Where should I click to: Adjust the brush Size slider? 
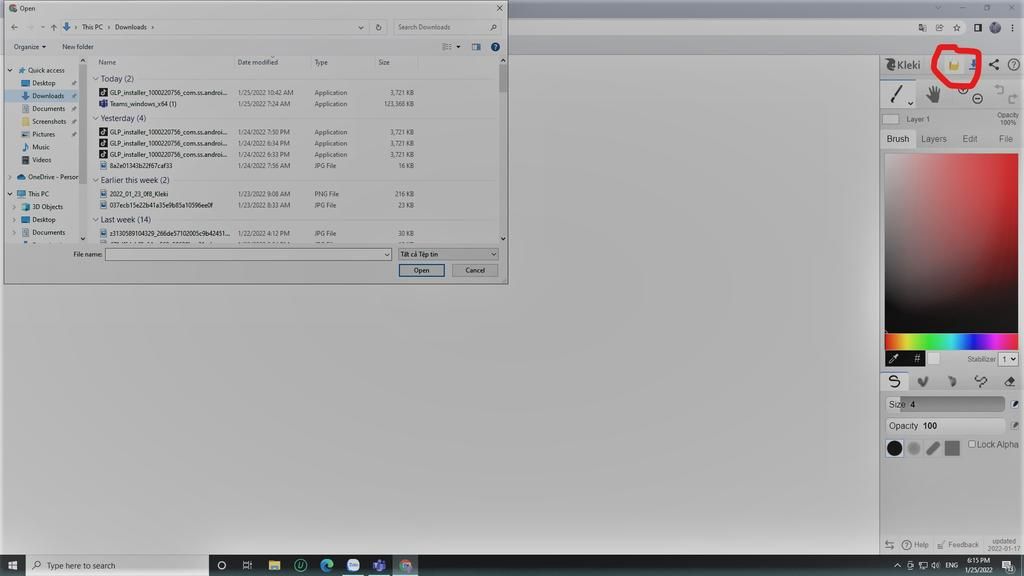click(x=945, y=404)
